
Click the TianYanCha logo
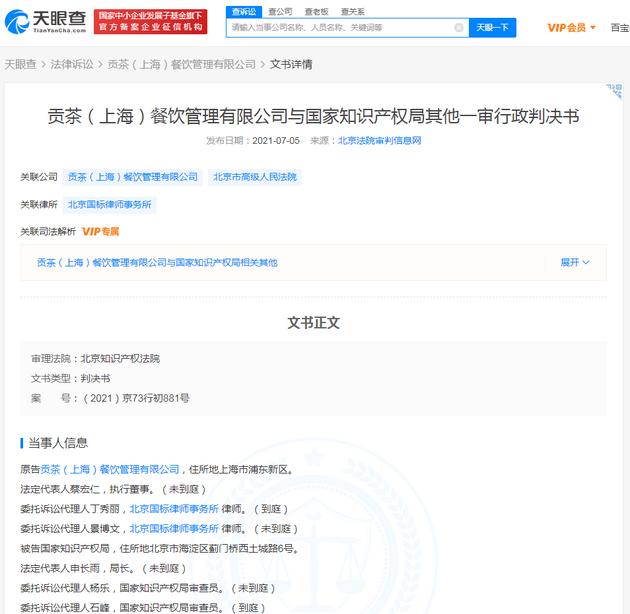pyautogui.click(x=45, y=22)
